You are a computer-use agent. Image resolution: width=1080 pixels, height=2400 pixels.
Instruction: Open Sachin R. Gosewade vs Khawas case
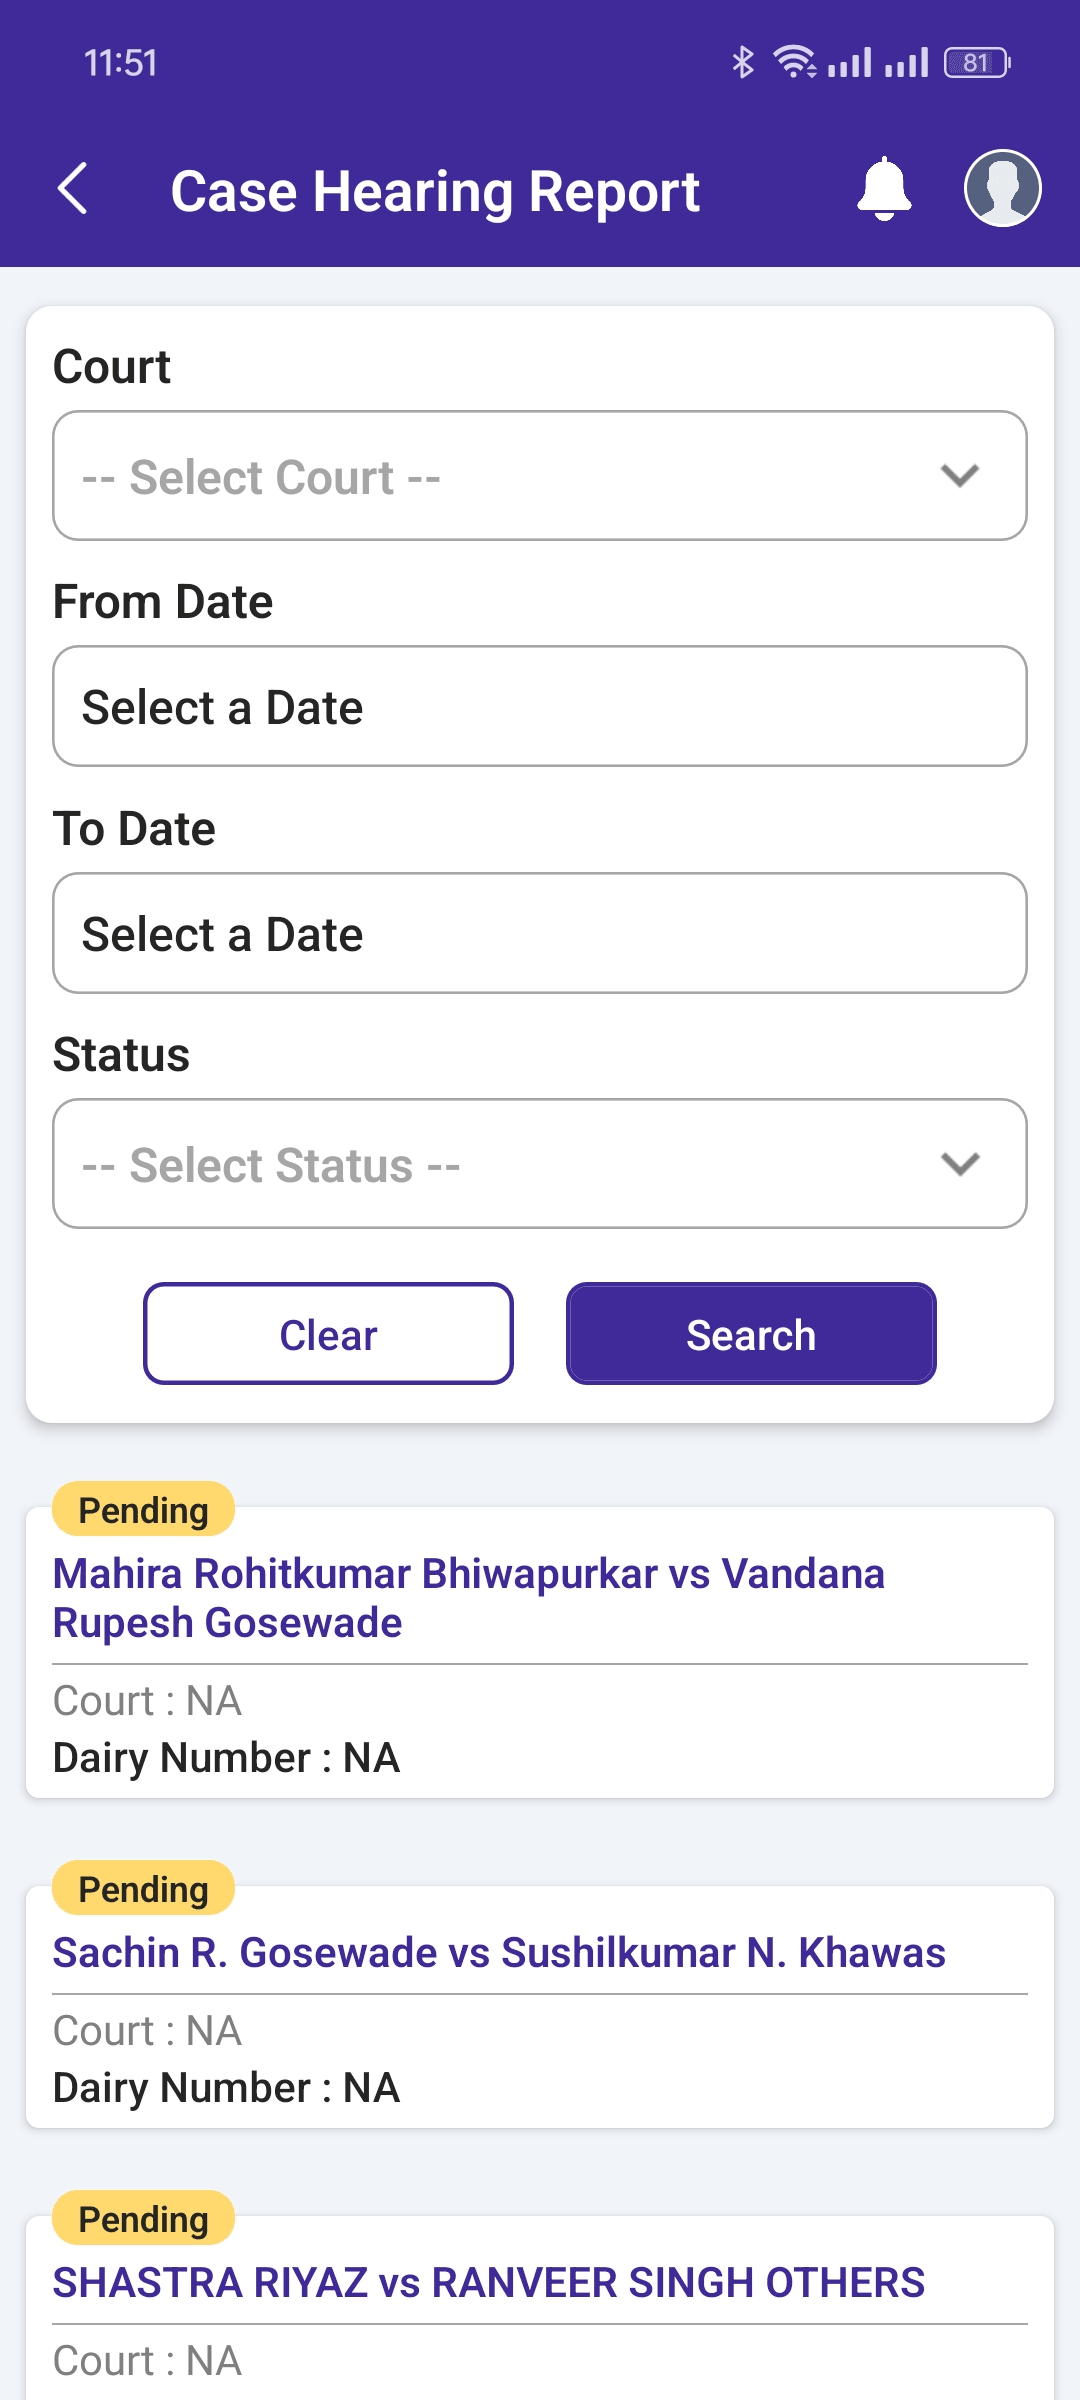[499, 1953]
